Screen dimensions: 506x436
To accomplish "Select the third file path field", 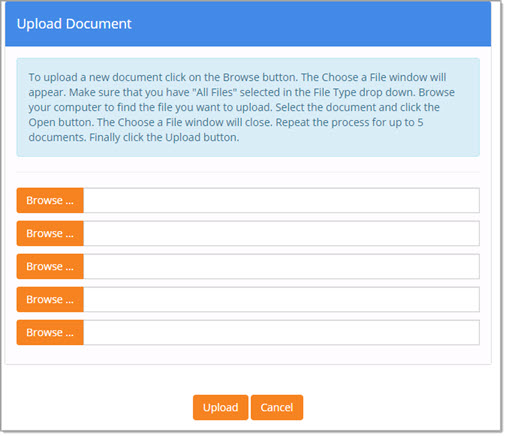I will [281, 266].
